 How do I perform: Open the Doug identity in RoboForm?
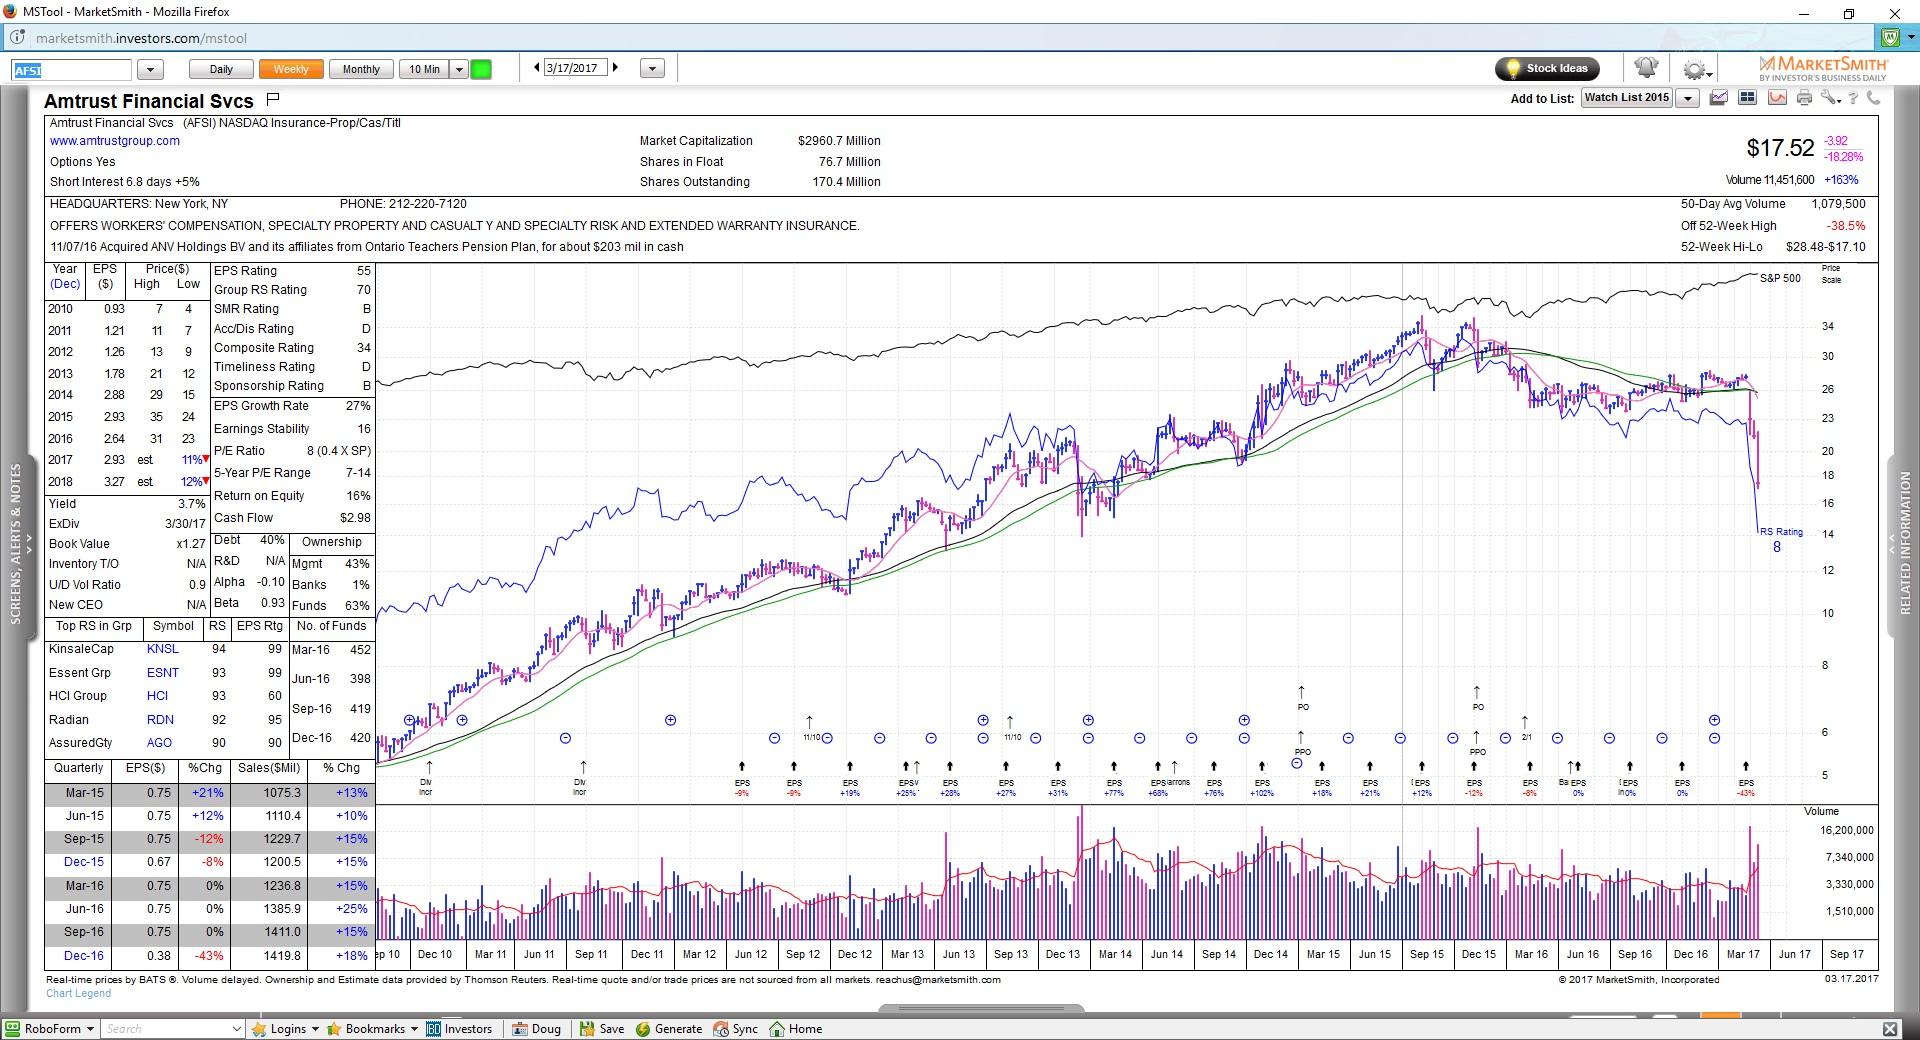pyautogui.click(x=537, y=1028)
